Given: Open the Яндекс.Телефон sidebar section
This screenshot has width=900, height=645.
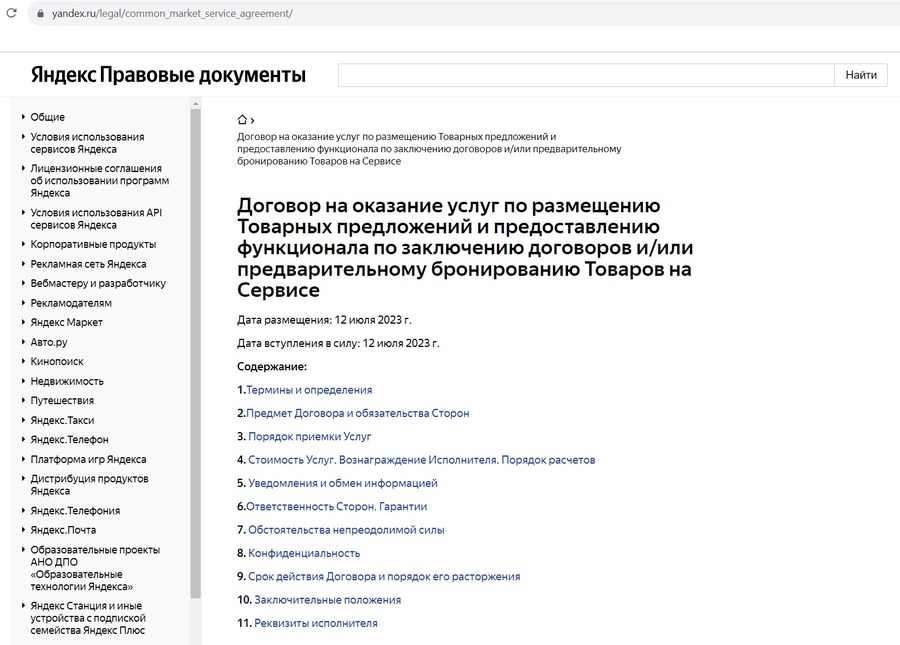Looking at the screenshot, I should [x=69, y=440].
